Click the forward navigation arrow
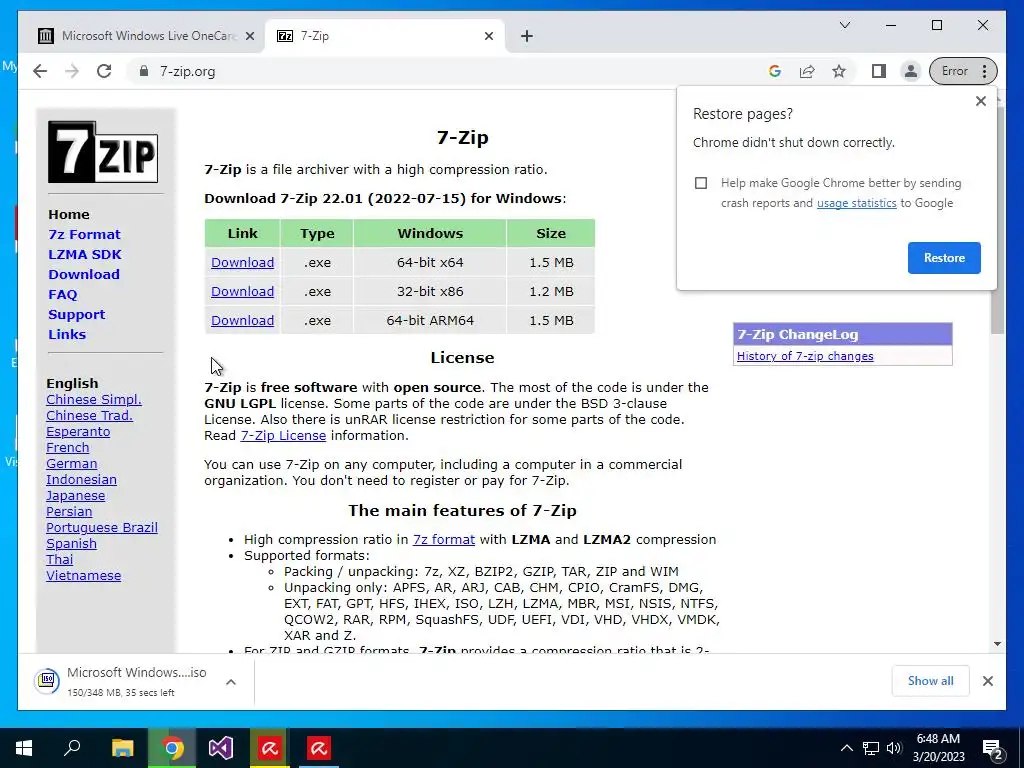 72,71
